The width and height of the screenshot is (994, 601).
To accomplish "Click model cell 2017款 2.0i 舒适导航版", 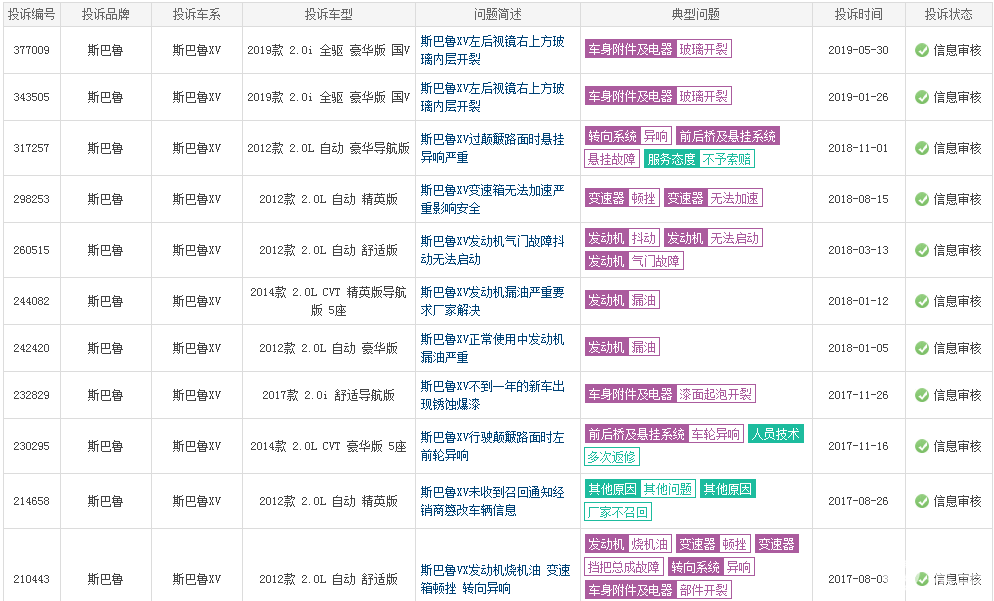I will click(328, 395).
